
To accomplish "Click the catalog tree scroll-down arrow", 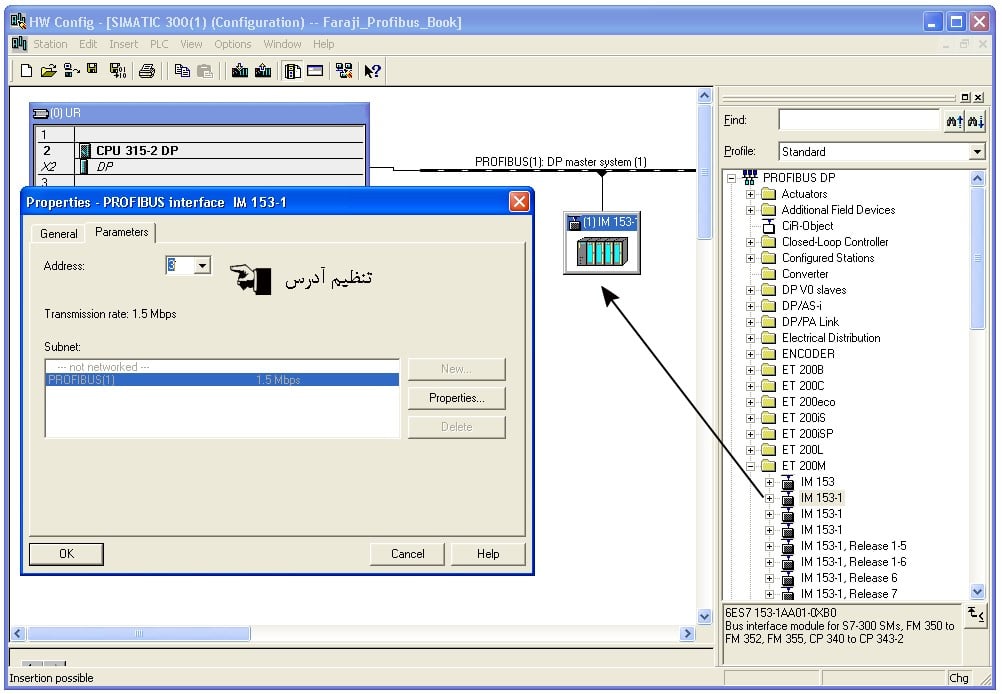I will click(977, 592).
